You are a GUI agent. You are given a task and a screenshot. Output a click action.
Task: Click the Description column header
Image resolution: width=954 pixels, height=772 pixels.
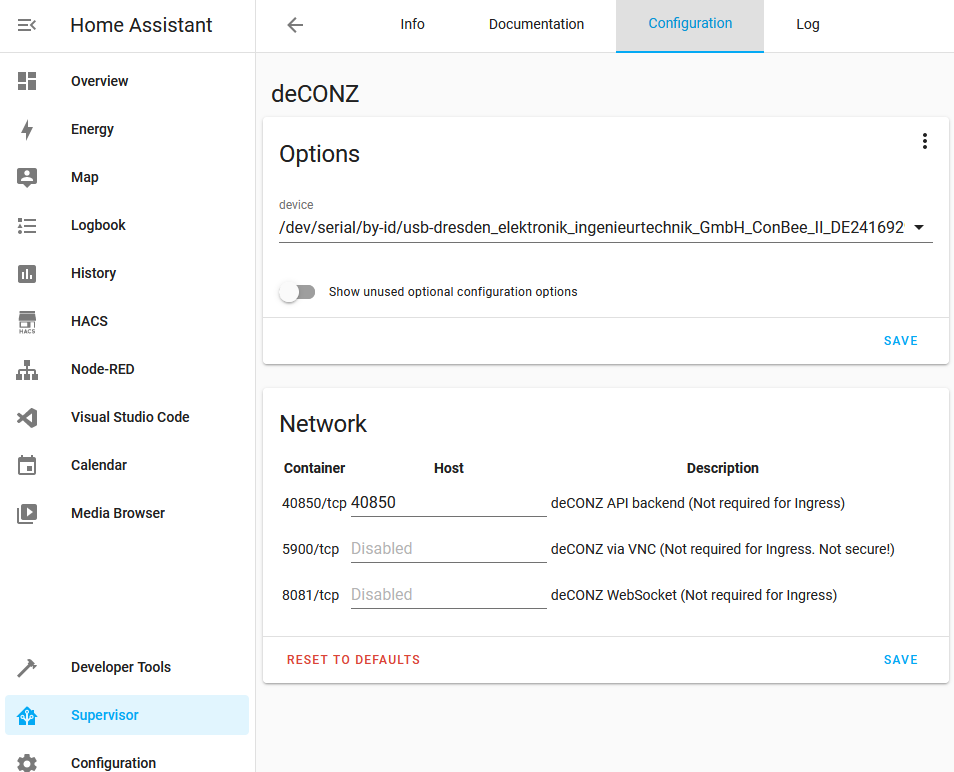(723, 468)
